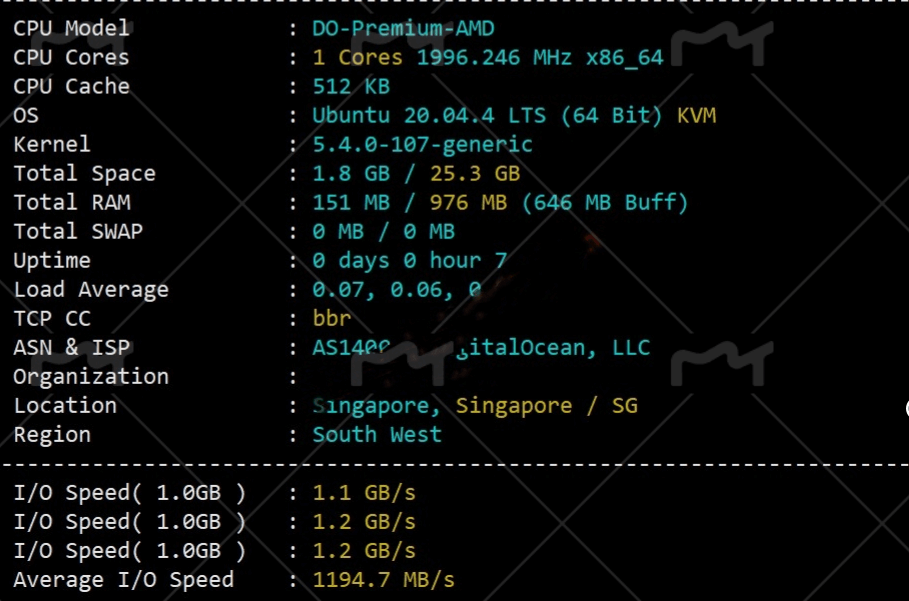Click second 'I/O Speed( 1.0GB )' label
Screen dimensions: 909x601
[129, 522]
